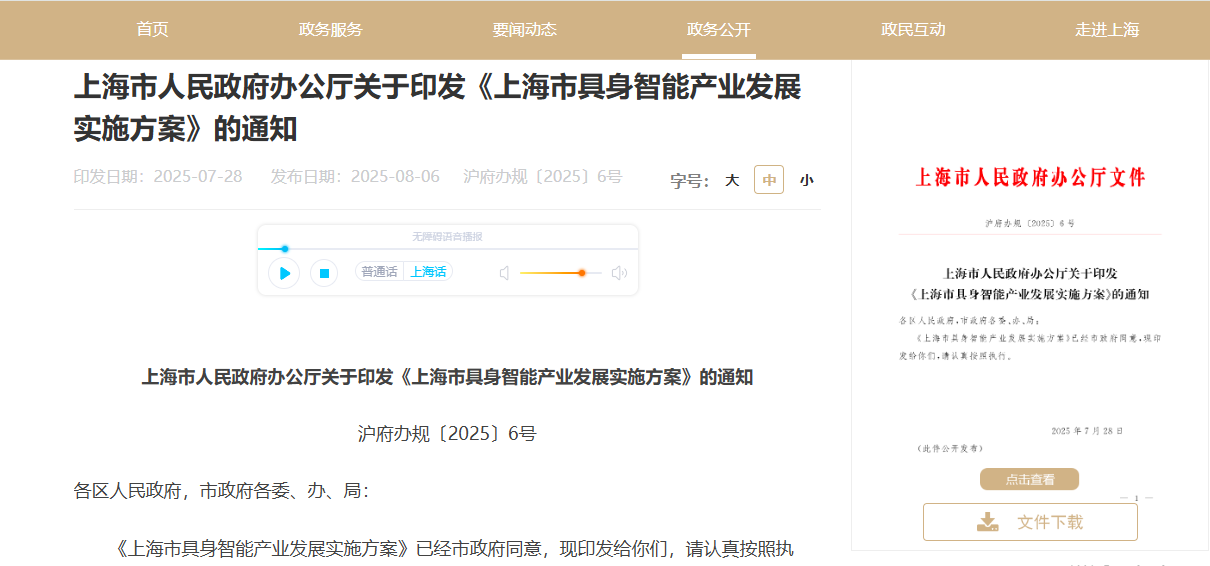This screenshot has width=1210, height=566.
Task: Set font size to 中
Action: 769,180
